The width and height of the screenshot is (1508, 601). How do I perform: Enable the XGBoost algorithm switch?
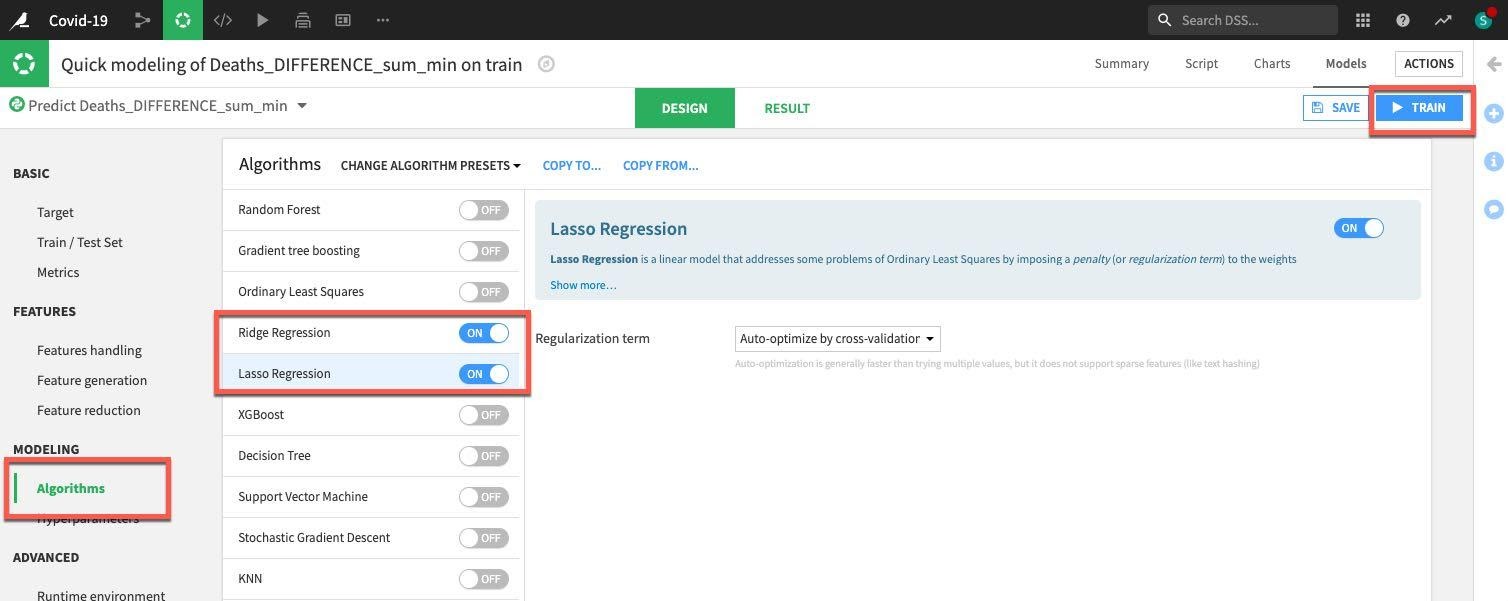(483, 415)
